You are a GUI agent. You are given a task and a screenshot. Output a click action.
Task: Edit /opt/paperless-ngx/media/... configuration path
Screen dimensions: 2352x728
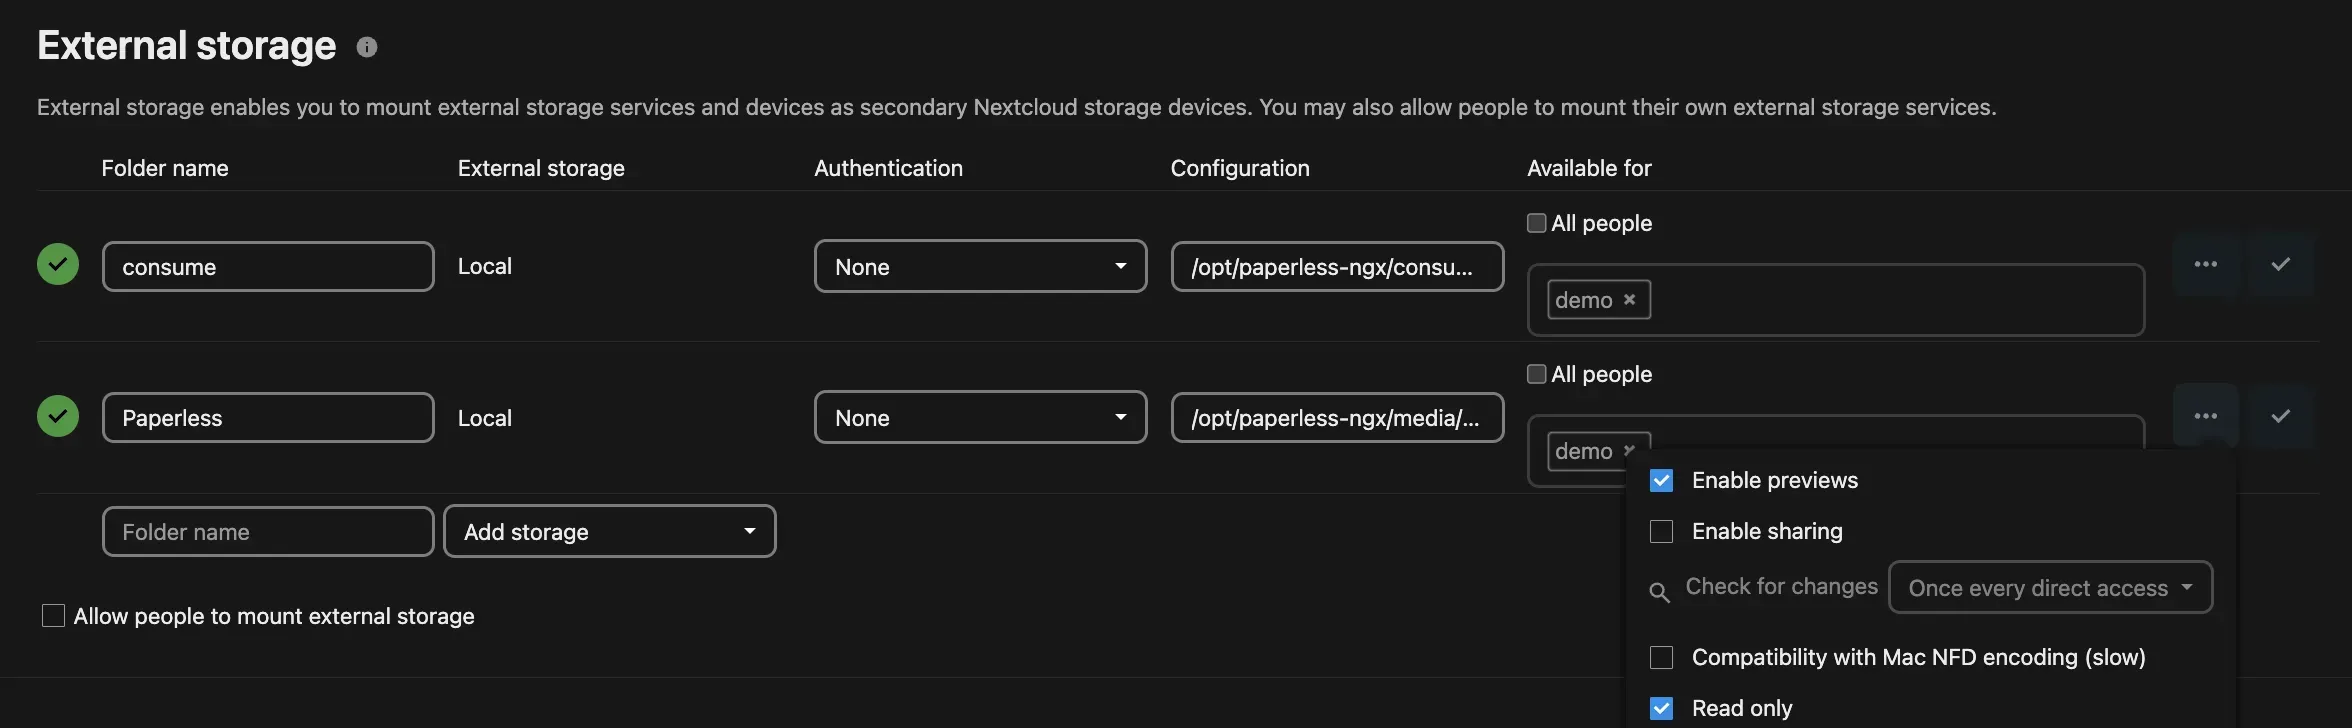pyautogui.click(x=1337, y=417)
